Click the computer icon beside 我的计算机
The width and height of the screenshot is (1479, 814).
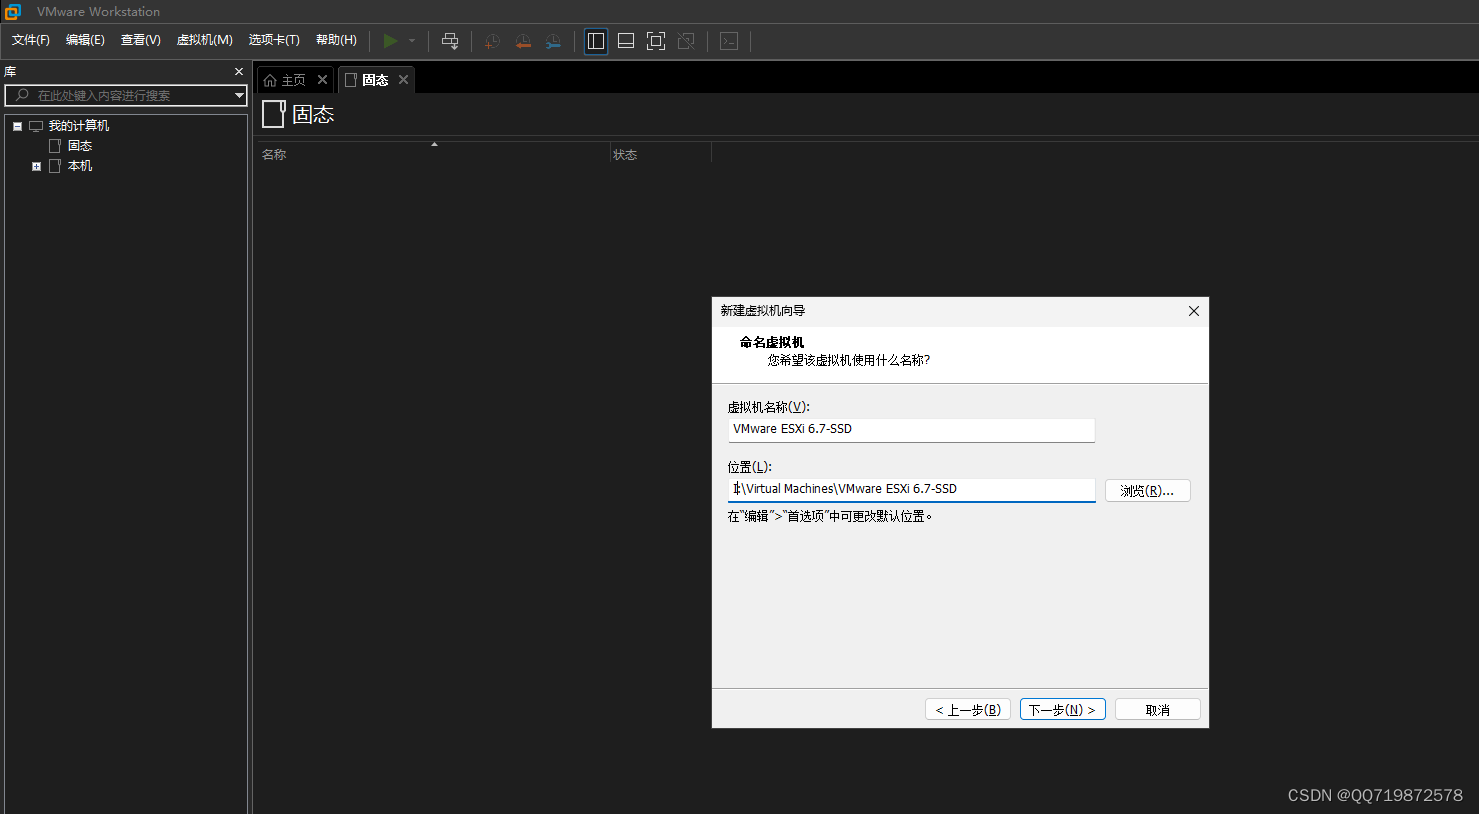pos(36,126)
